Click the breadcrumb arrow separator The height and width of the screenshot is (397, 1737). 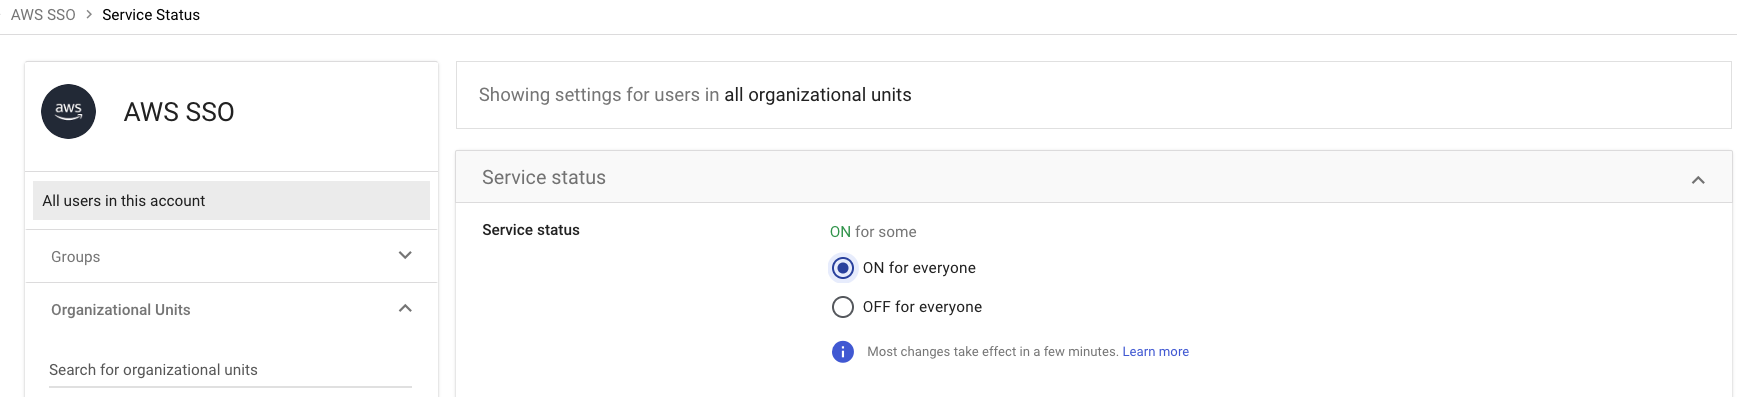[89, 14]
